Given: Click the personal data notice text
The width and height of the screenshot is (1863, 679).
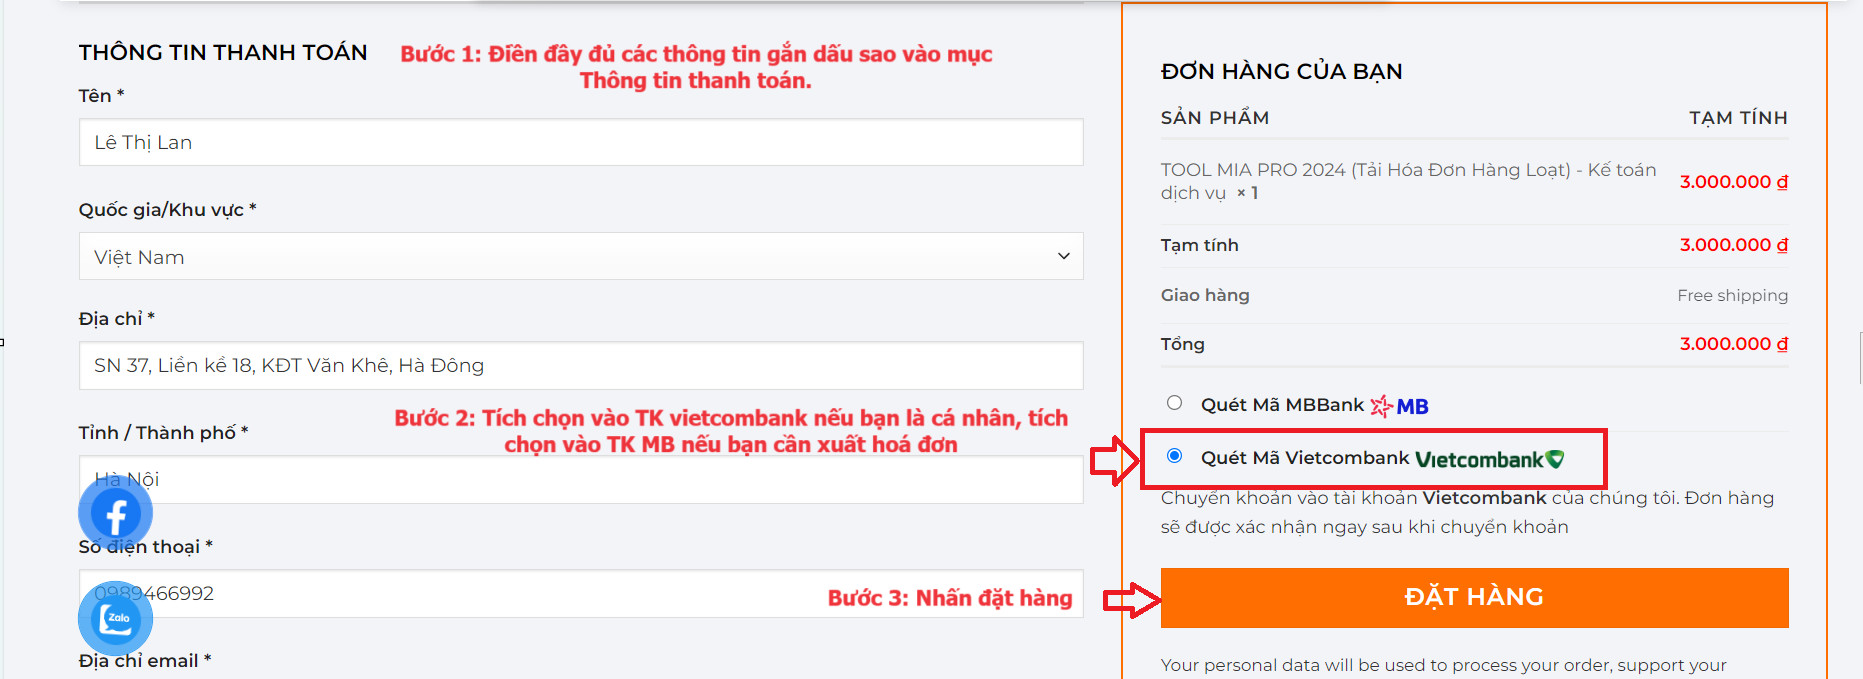Looking at the screenshot, I should (x=1443, y=666).
